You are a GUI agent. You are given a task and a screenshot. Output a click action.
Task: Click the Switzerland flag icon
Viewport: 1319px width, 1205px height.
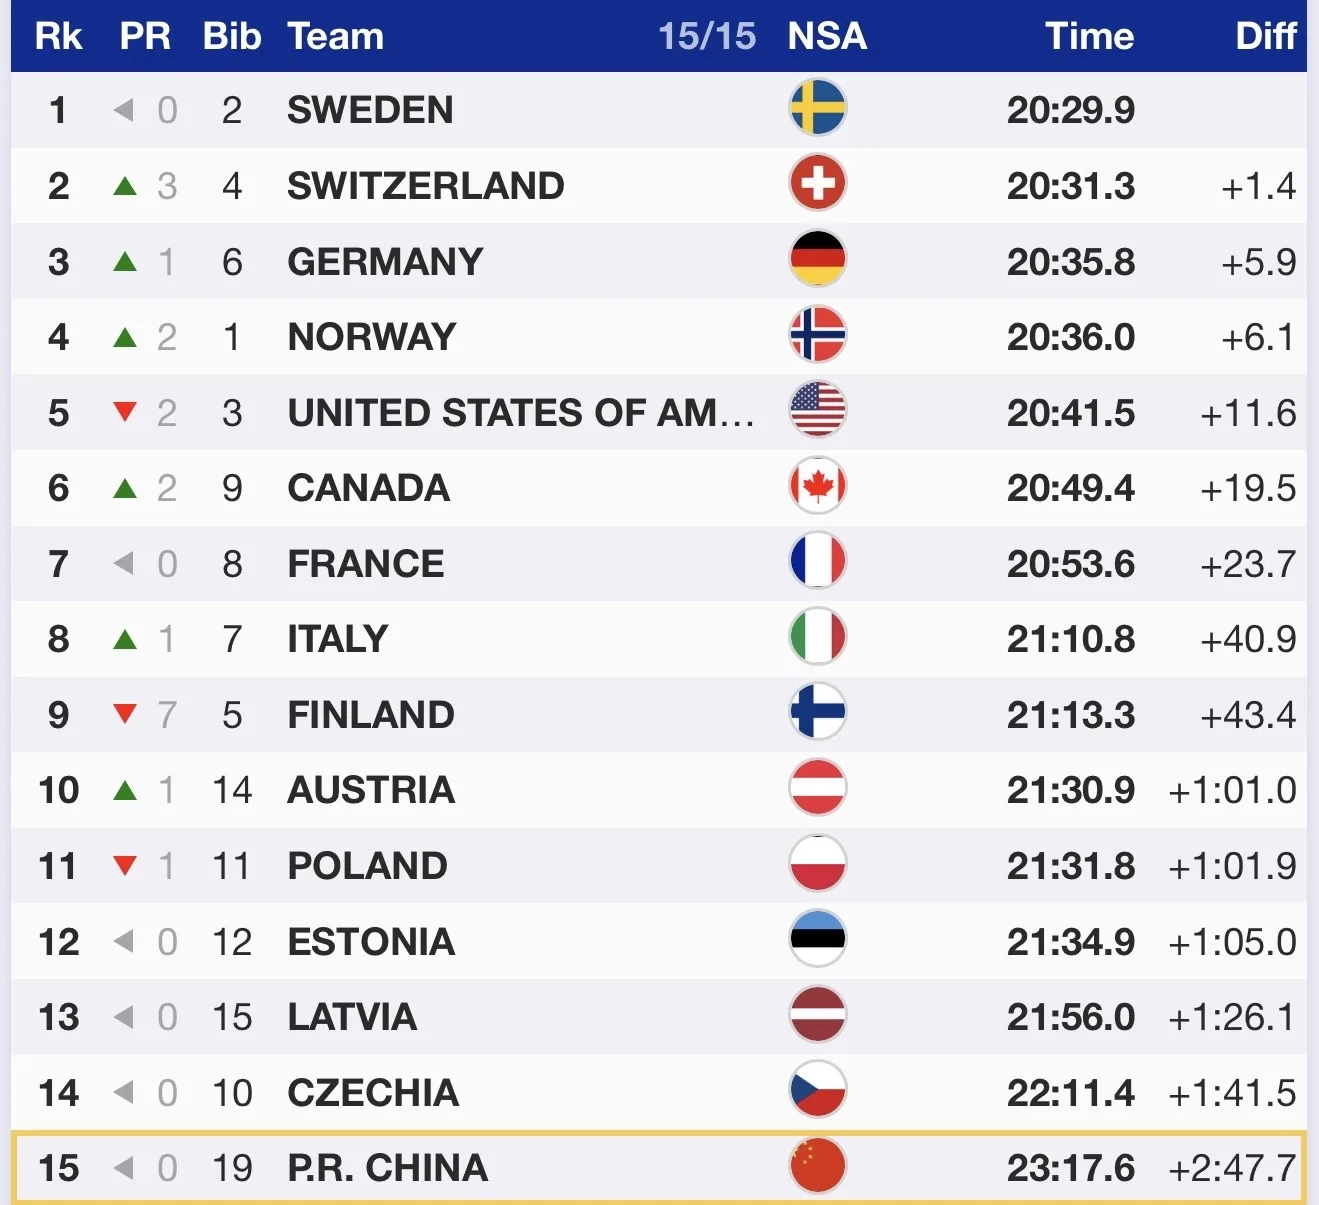point(817,184)
